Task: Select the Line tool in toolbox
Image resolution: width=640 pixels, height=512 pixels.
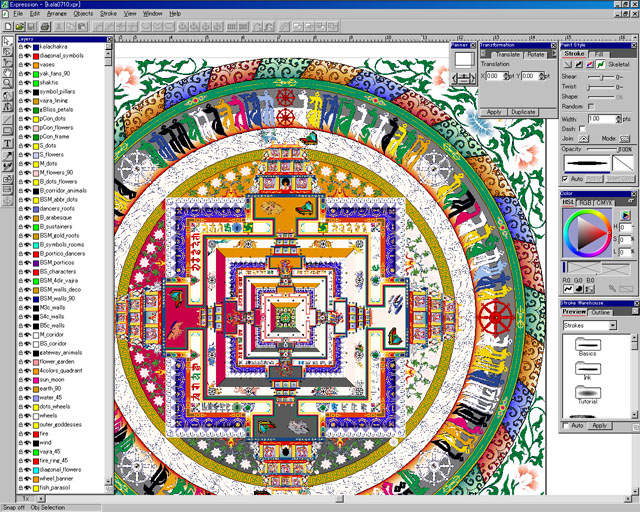Action: tap(7, 119)
